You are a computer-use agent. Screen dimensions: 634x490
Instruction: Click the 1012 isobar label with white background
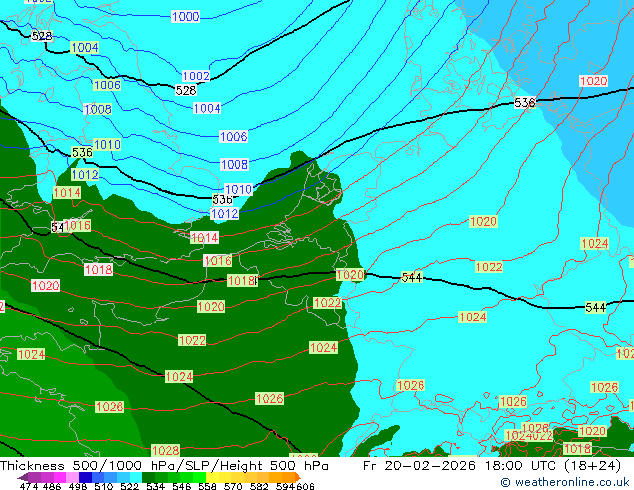click(224, 213)
